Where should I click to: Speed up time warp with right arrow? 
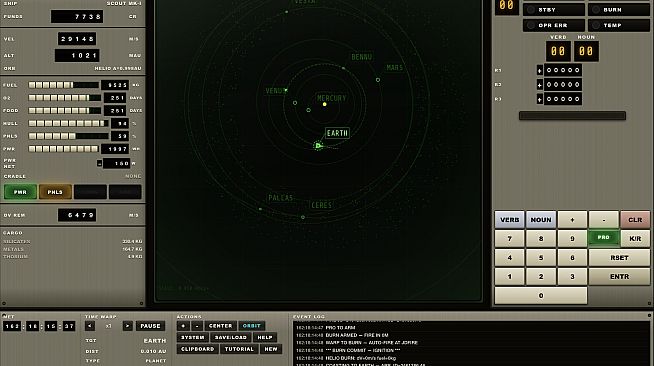coord(128,326)
